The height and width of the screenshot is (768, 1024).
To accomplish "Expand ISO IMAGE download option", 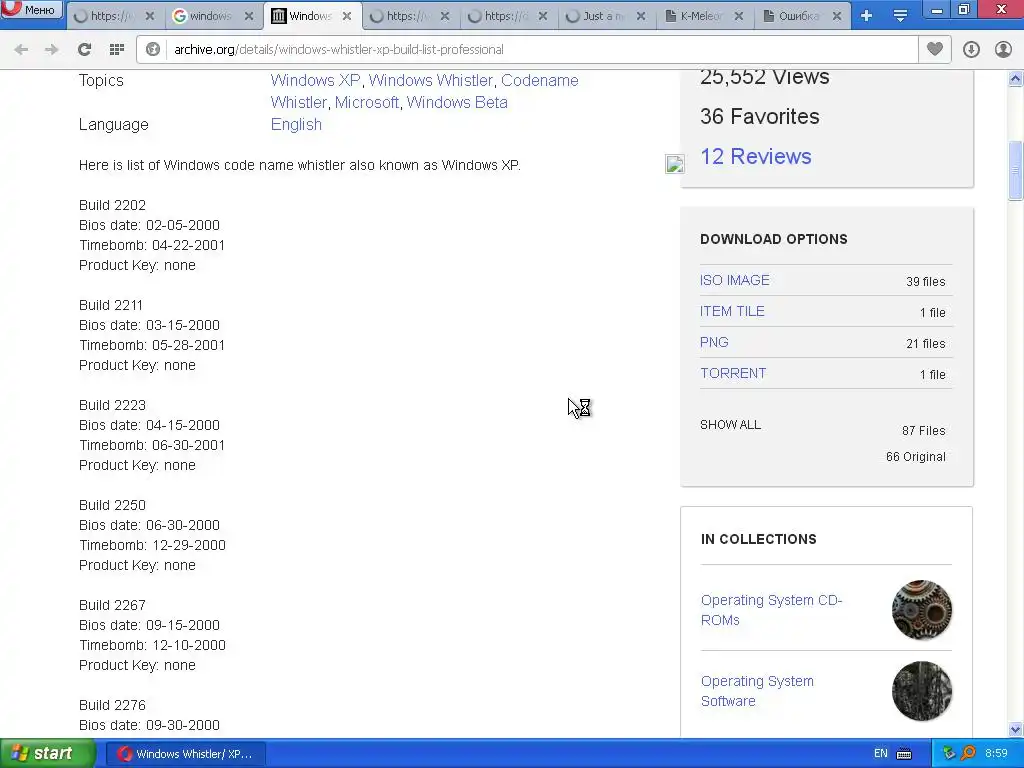I will click(735, 280).
